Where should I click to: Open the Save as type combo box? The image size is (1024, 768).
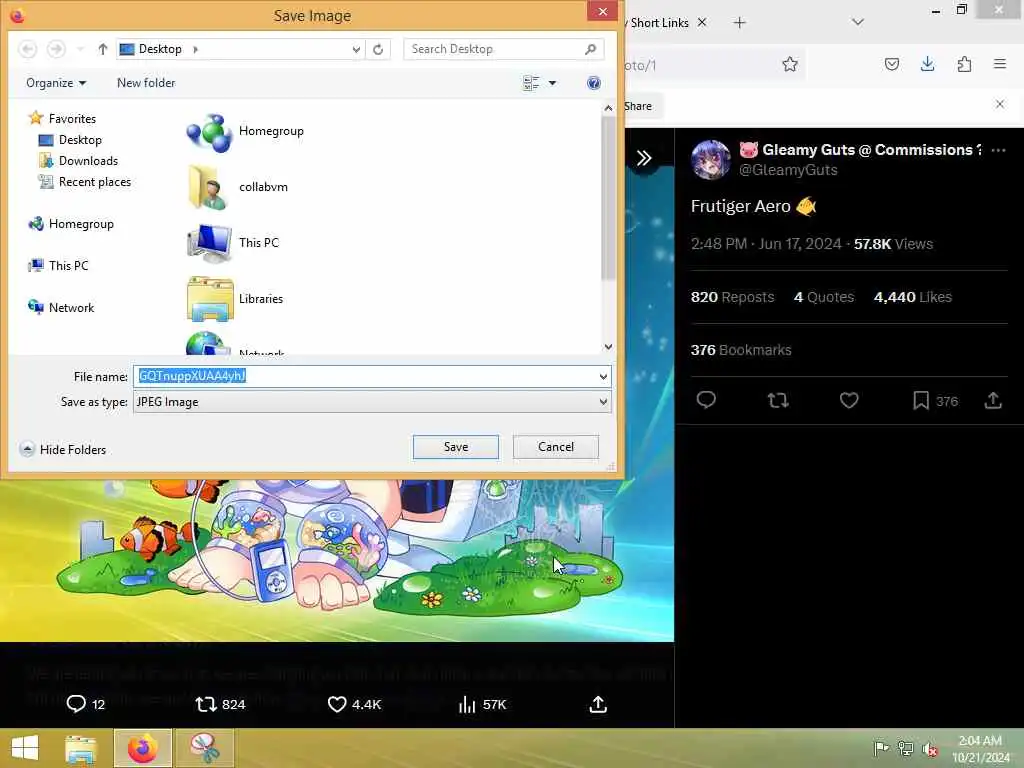tap(372, 402)
